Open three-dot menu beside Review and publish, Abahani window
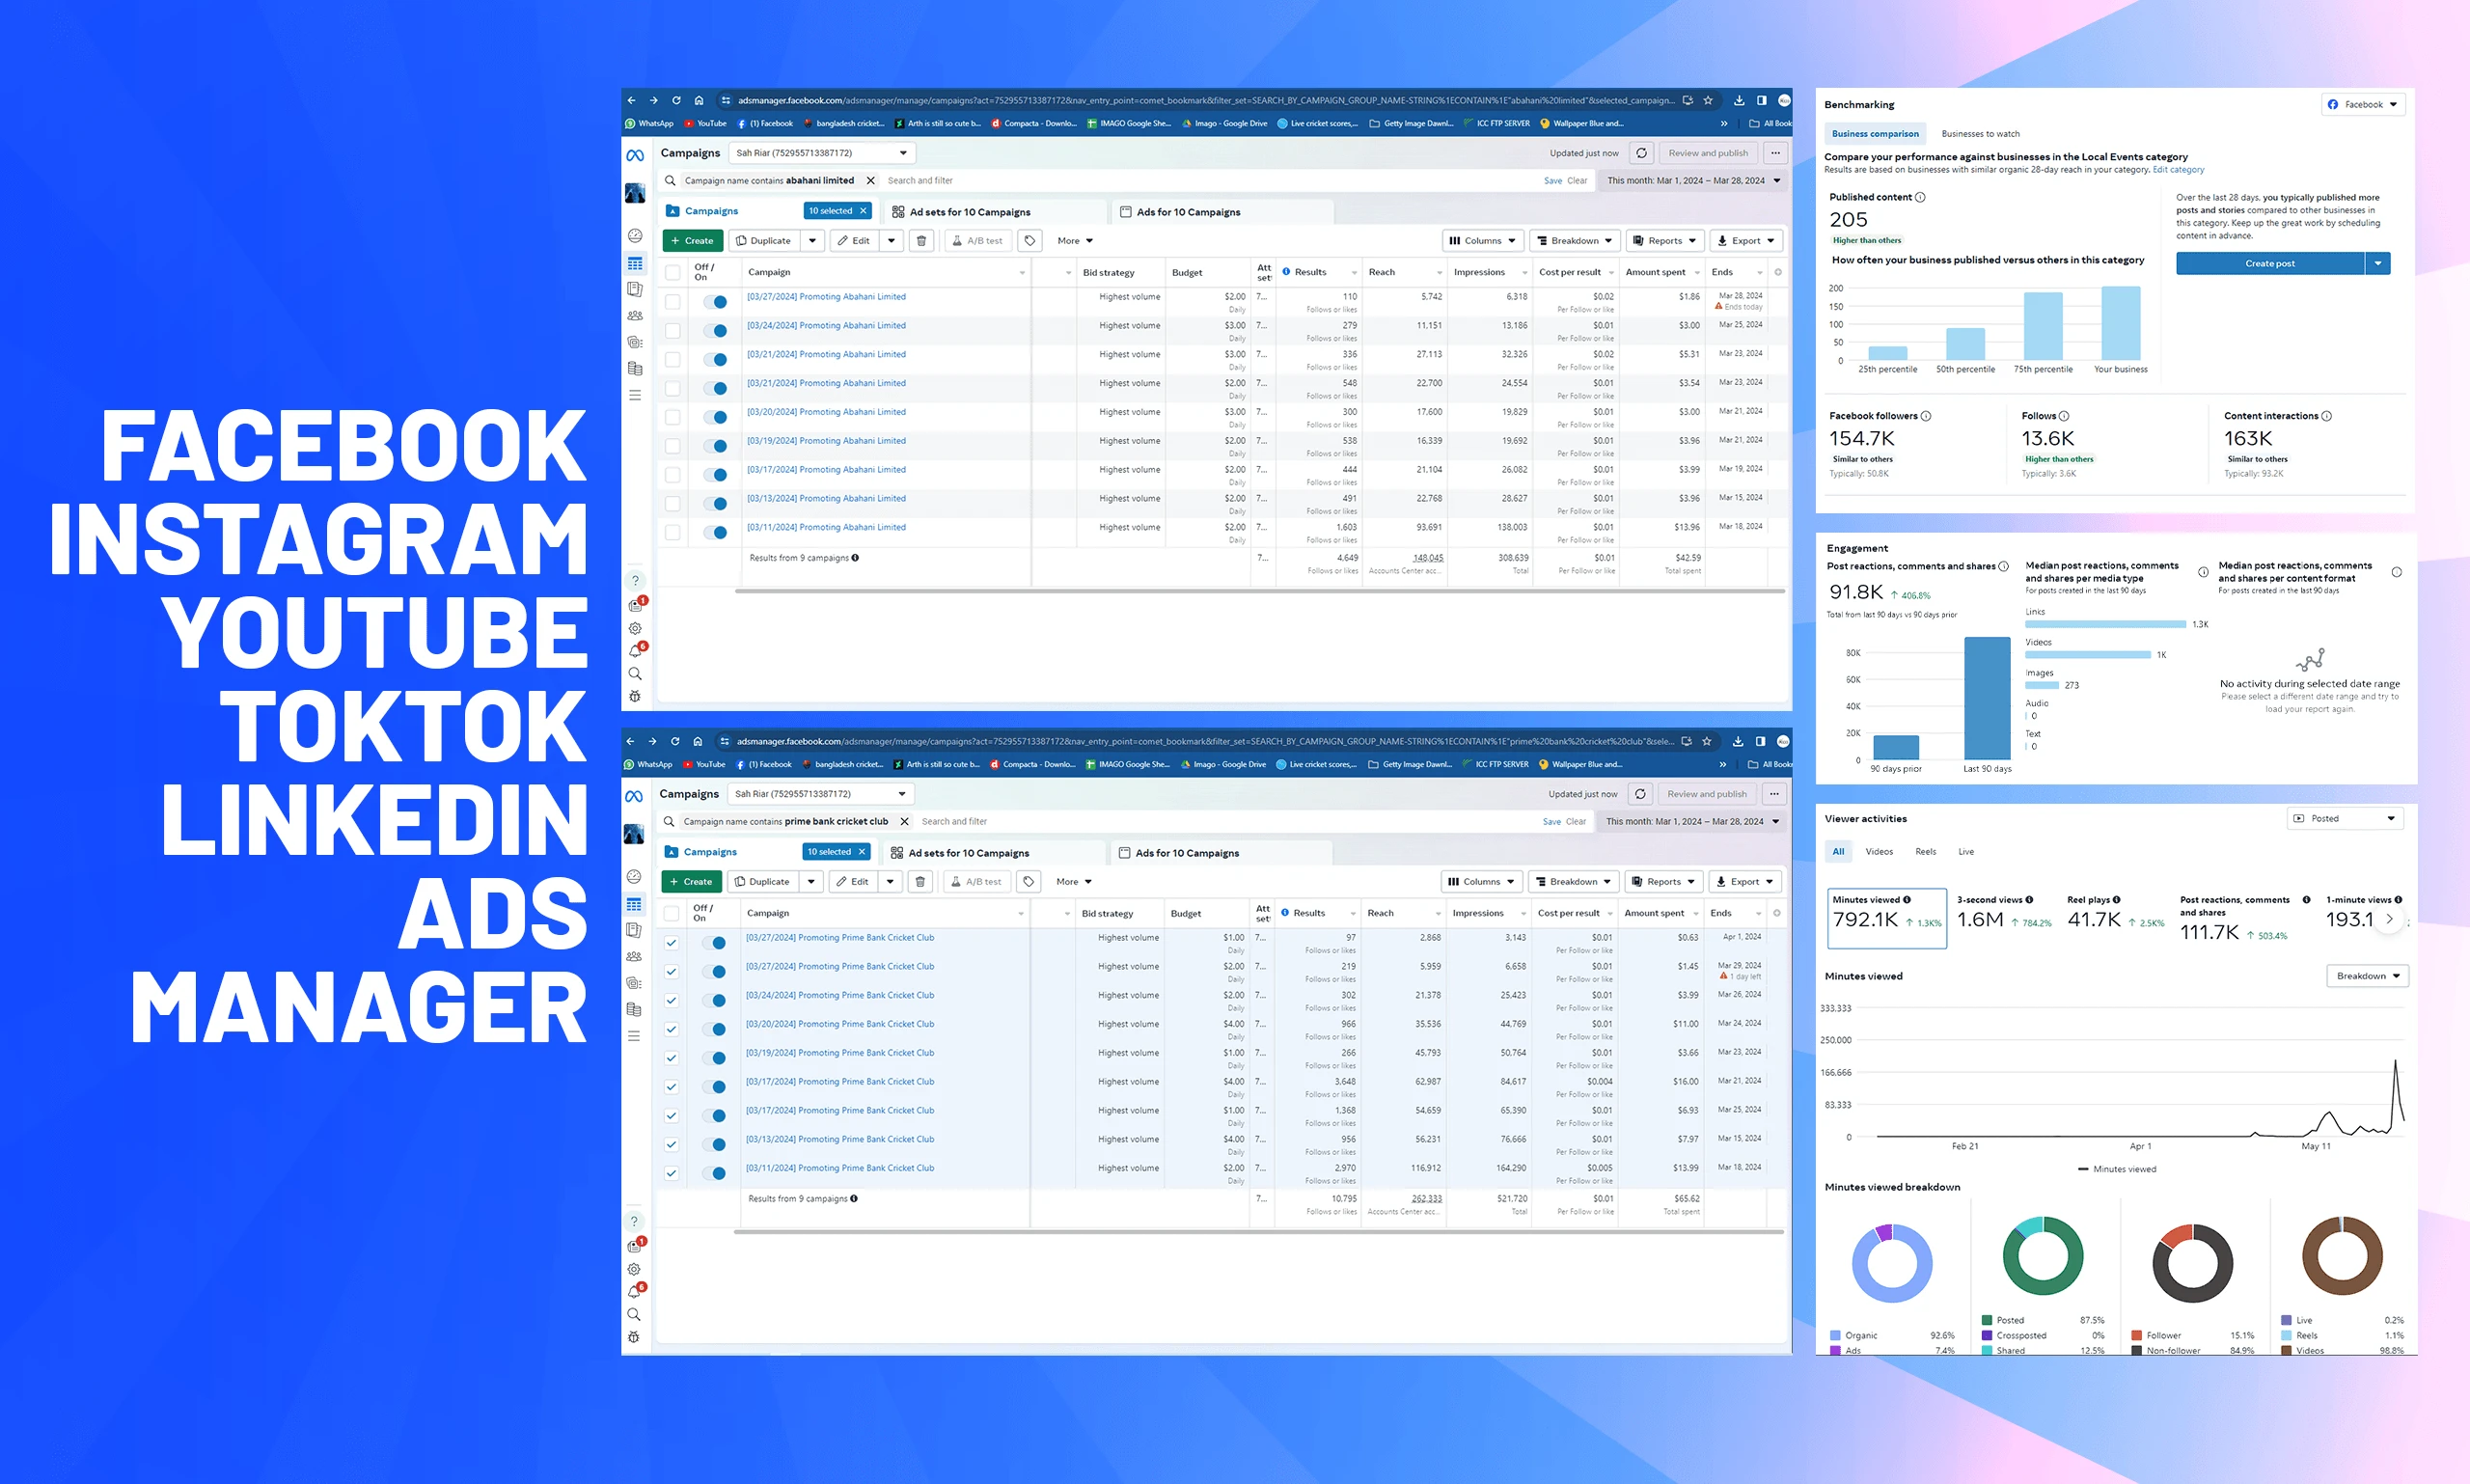The image size is (2470, 1484). pyautogui.click(x=1775, y=153)
